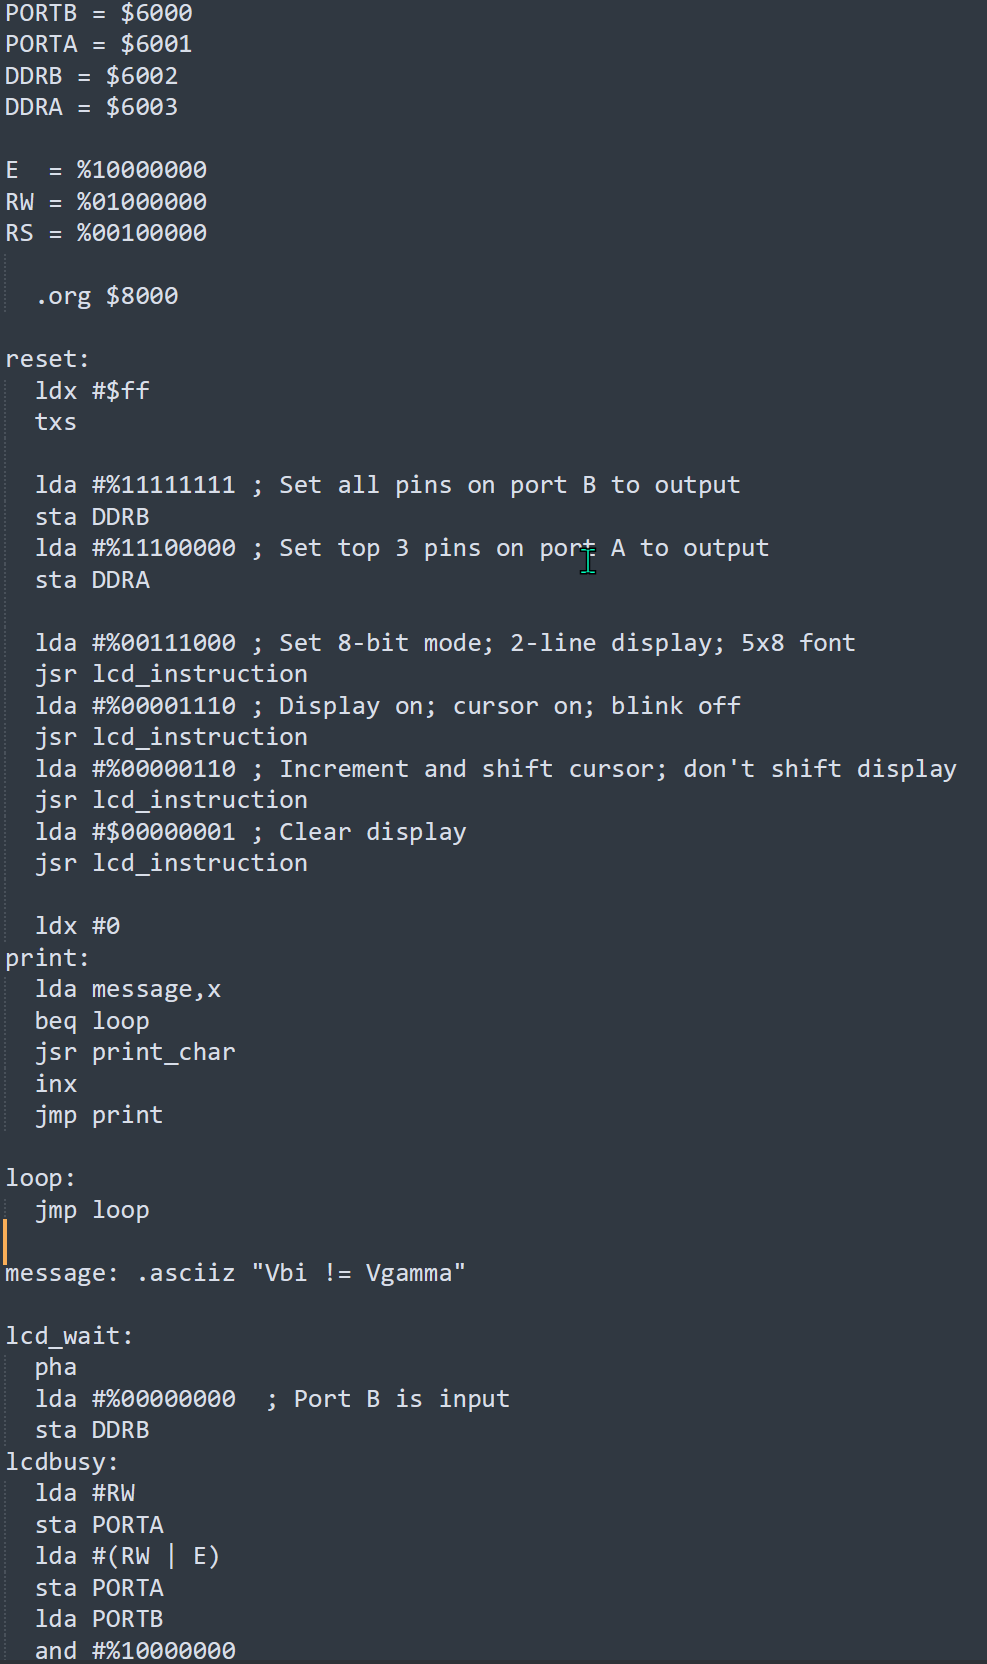Click the txs instruction line
This screenshot has width=987, height=1664.
tap(56, 422)
